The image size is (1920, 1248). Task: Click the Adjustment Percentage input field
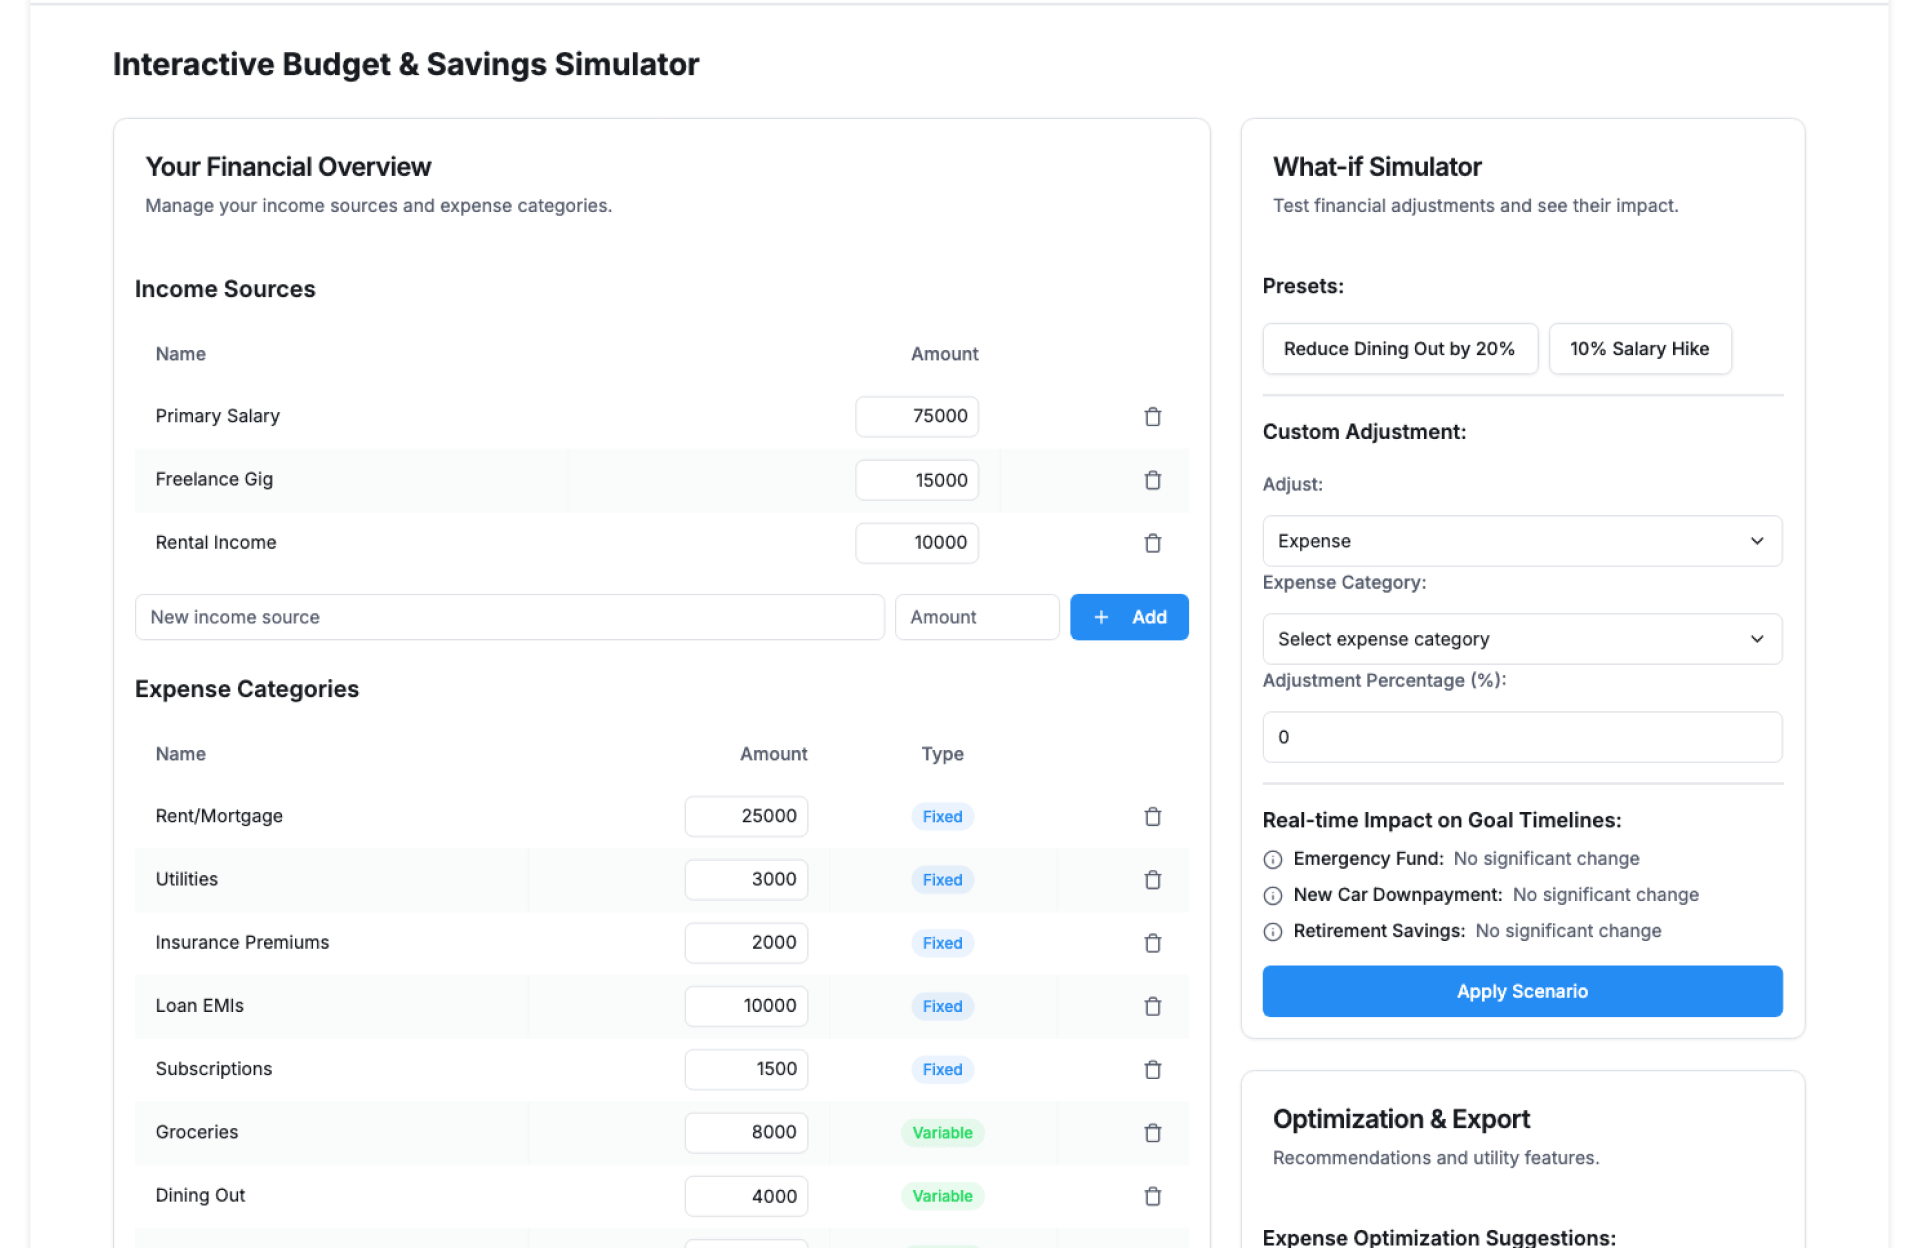coord(1521,737)
